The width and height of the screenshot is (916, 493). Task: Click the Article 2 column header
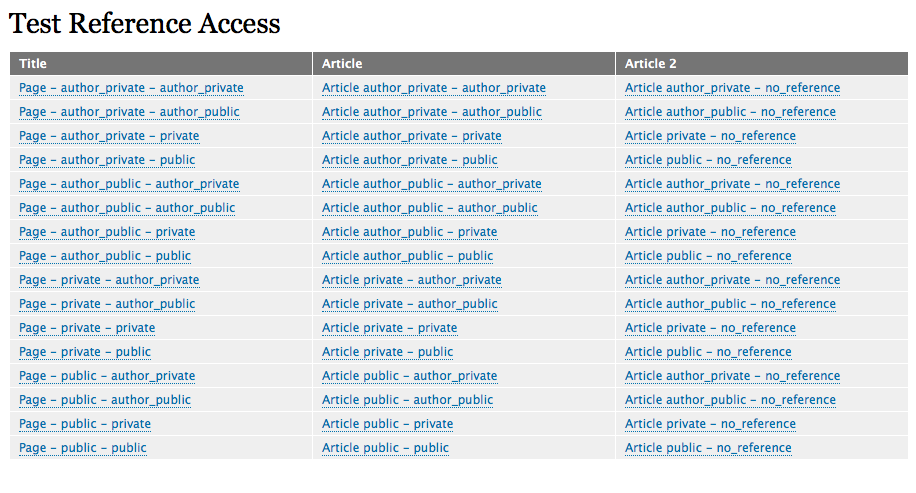[x=651, y=64]
